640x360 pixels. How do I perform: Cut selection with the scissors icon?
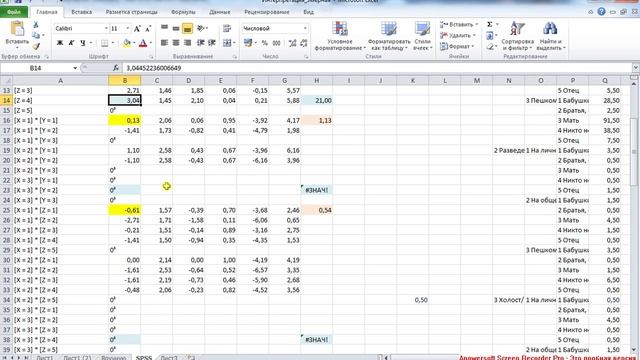36,25
